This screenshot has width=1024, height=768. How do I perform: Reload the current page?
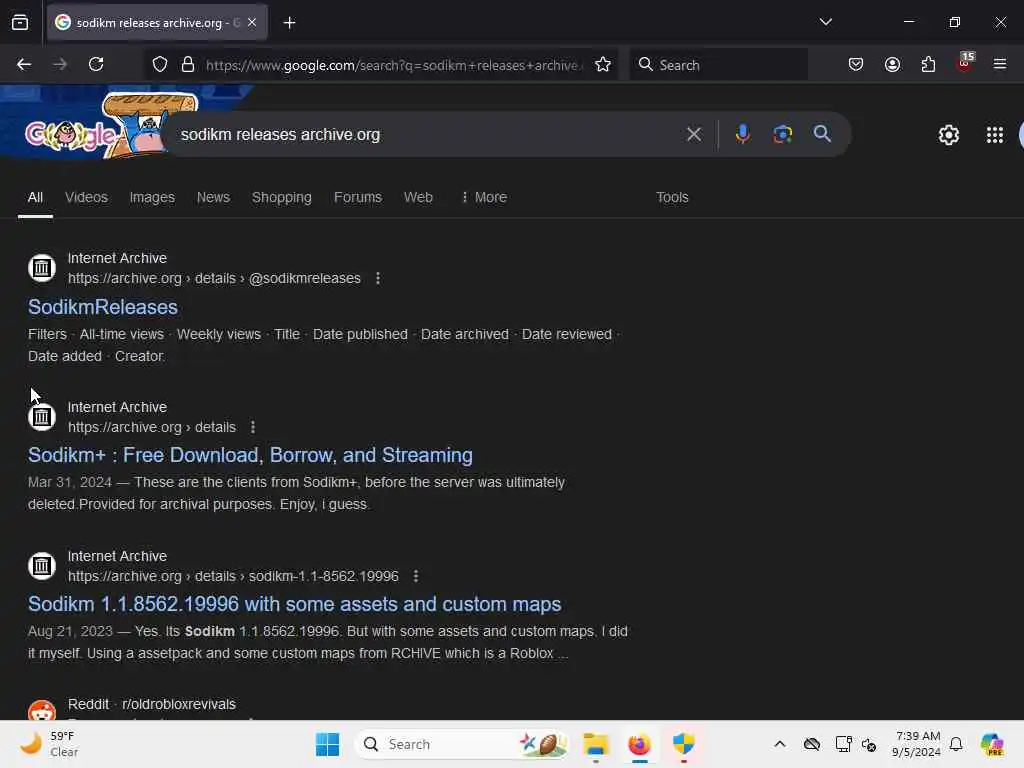(96, 64)
